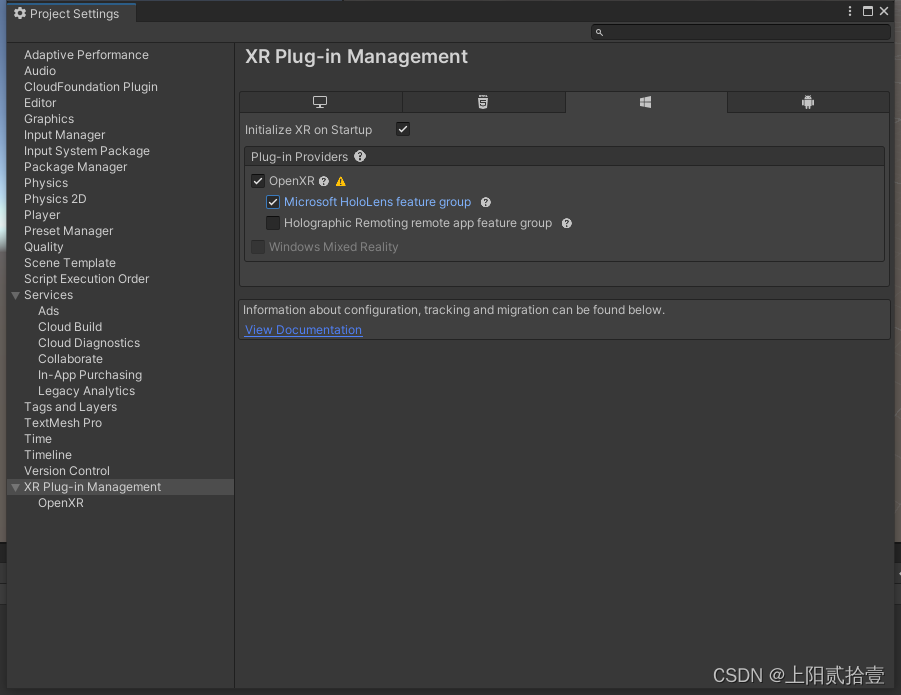Open Physics 2D settings
This screenshot has height=695, width=901.
[55, 199]
